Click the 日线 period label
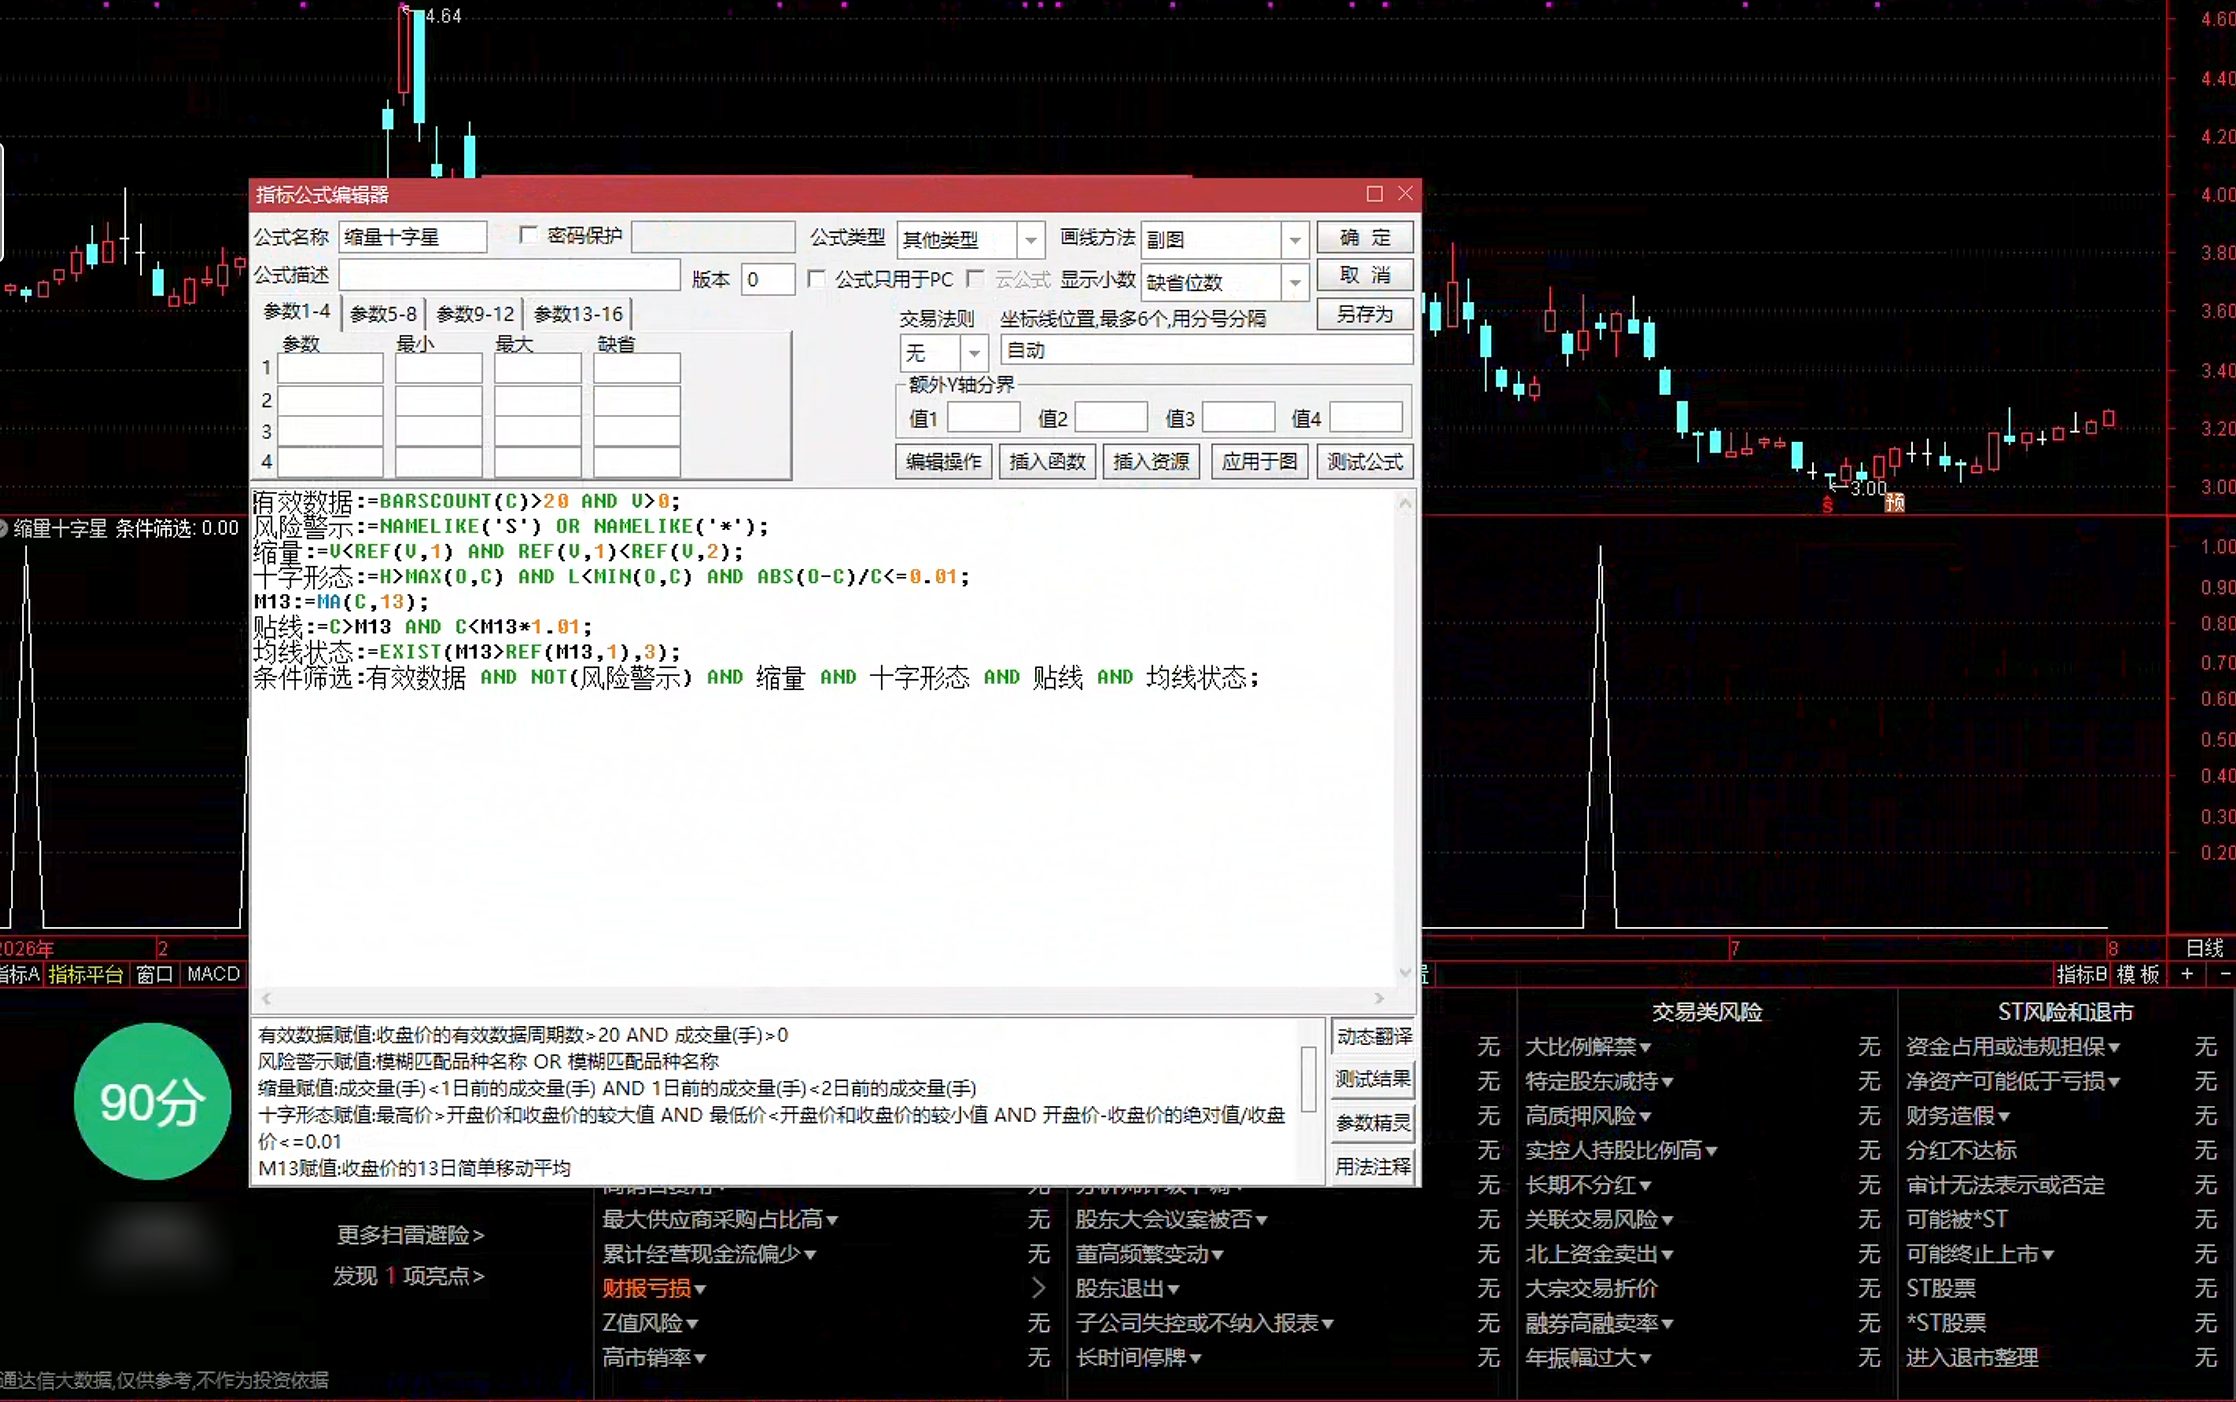The image size is (2236, 1402). point(2204,948)
